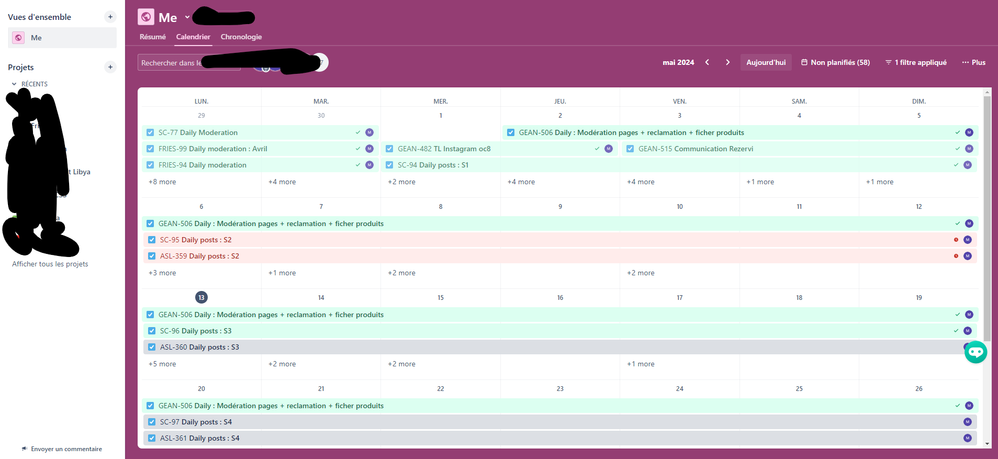
Task: Open the dropdown chevron next to Me title
Action: click(187, 17)
